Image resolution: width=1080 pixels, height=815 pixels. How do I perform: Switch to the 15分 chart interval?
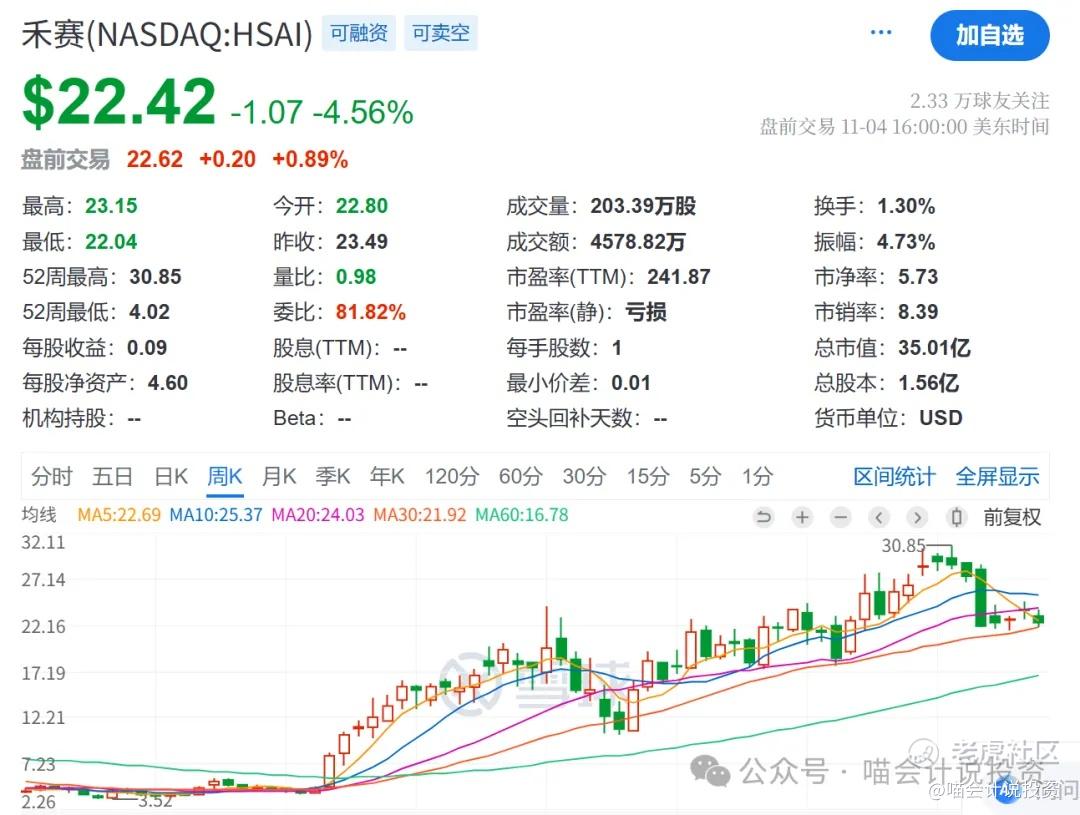tap(647, 476)
